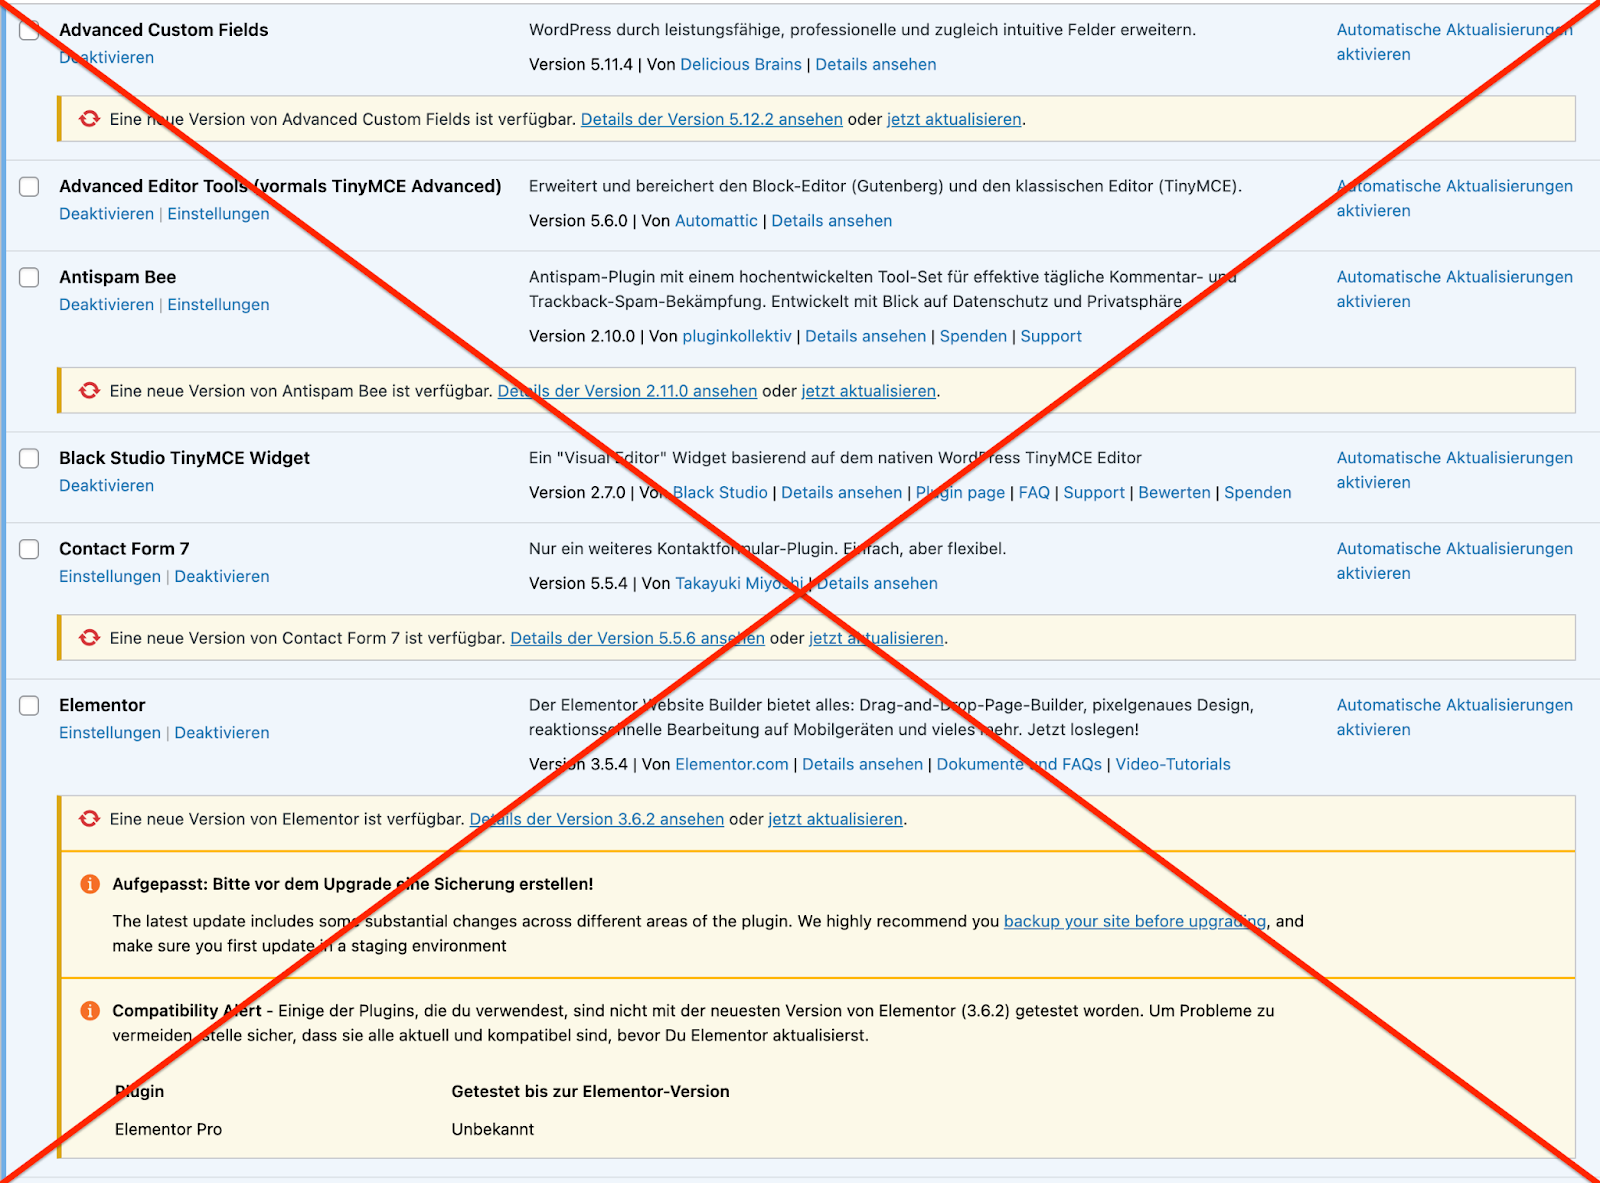Open pluginkollektiv author link
Image resolution: width=1600 pixels, height=1183 pixels.
737,337
